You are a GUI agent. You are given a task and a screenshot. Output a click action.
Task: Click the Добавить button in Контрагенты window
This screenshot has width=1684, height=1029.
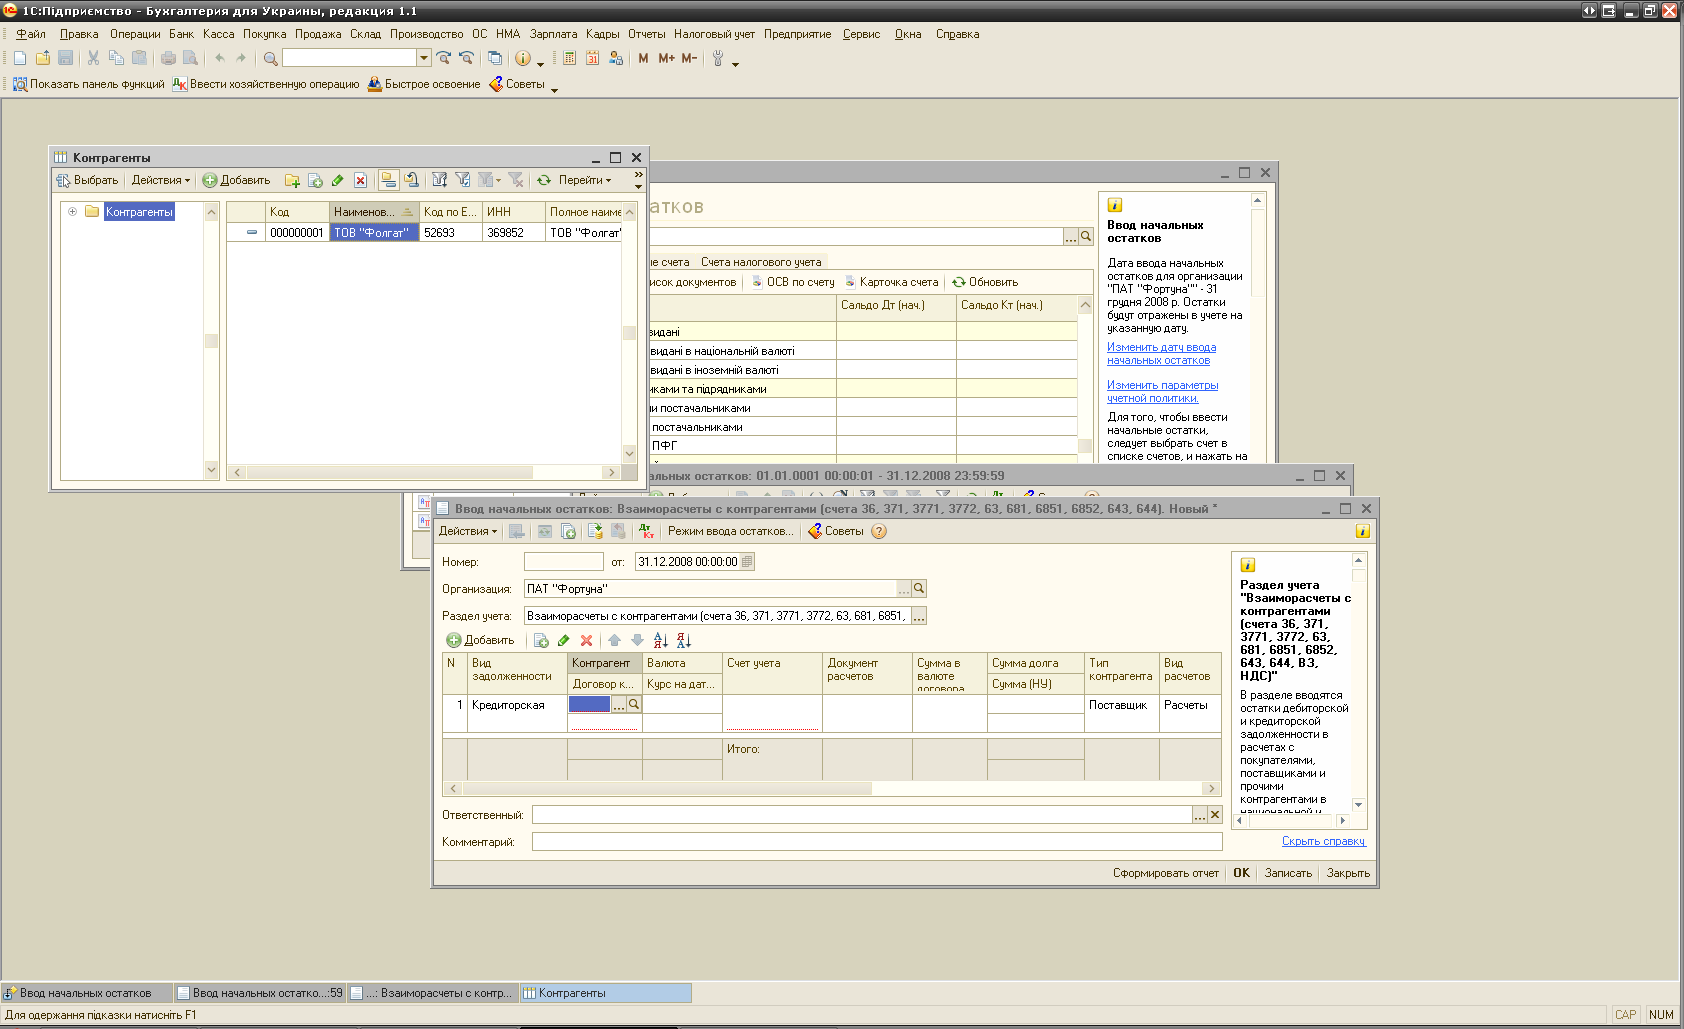(x=236, y=180)
